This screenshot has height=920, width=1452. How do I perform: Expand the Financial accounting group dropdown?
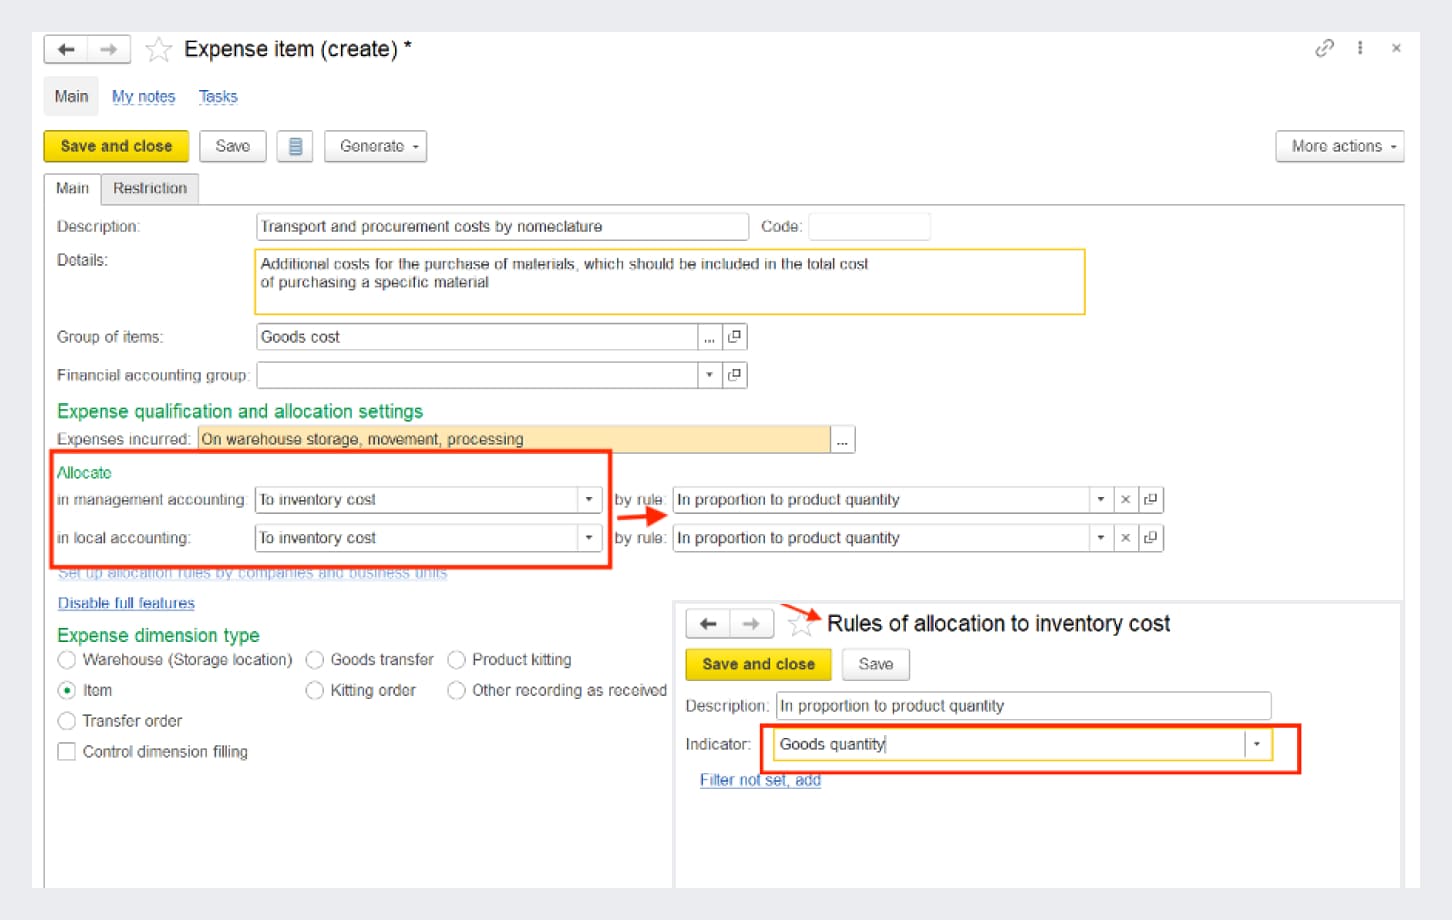click(x=709, y=375)
